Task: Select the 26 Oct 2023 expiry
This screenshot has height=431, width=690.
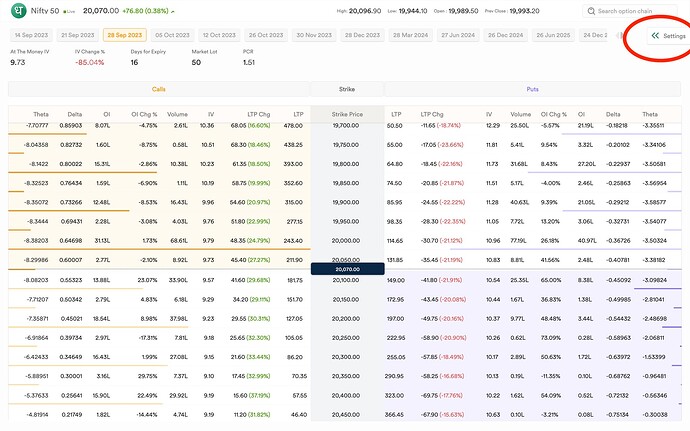Action: click(266, 35)
